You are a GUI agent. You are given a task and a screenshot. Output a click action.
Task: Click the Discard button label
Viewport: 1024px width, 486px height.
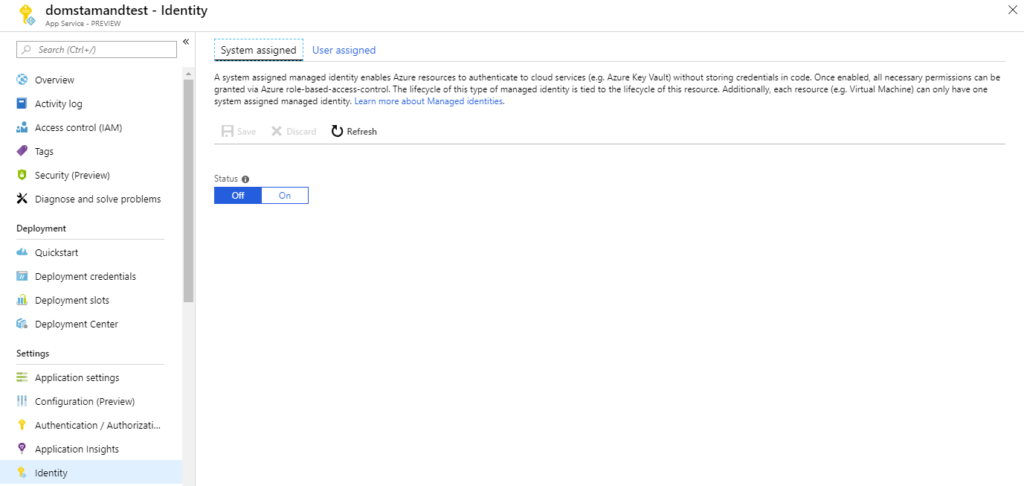pos(301,131)
